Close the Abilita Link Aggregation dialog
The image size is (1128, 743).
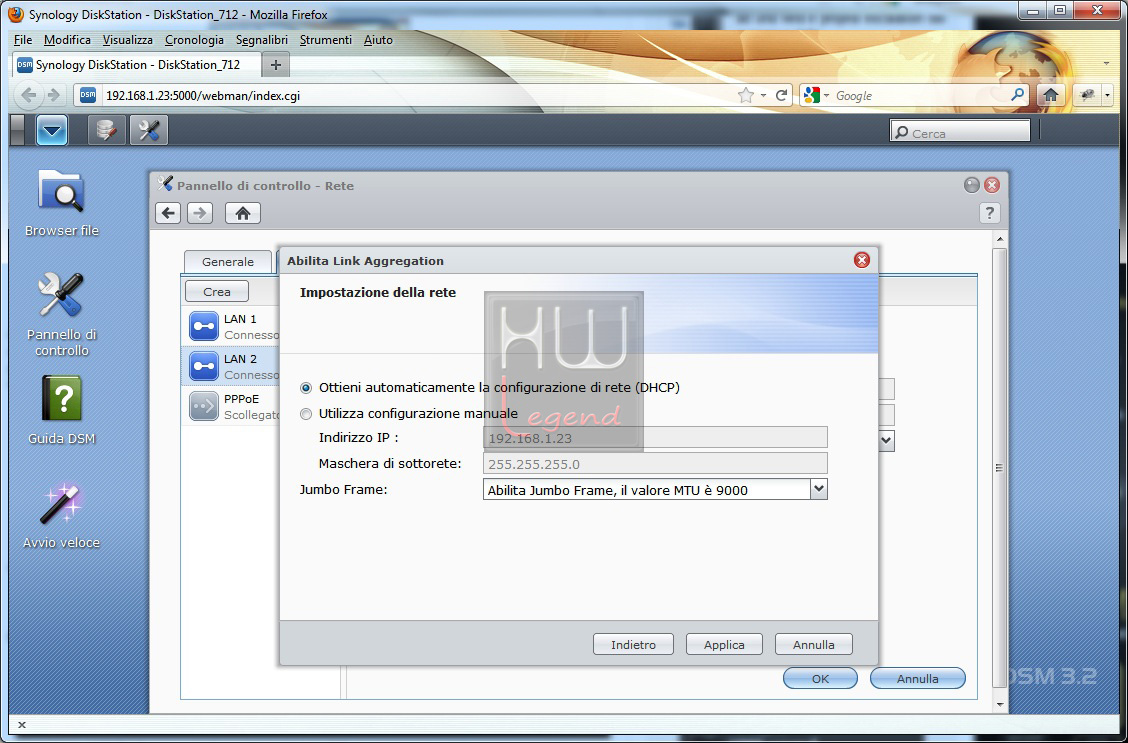[862, 260]
